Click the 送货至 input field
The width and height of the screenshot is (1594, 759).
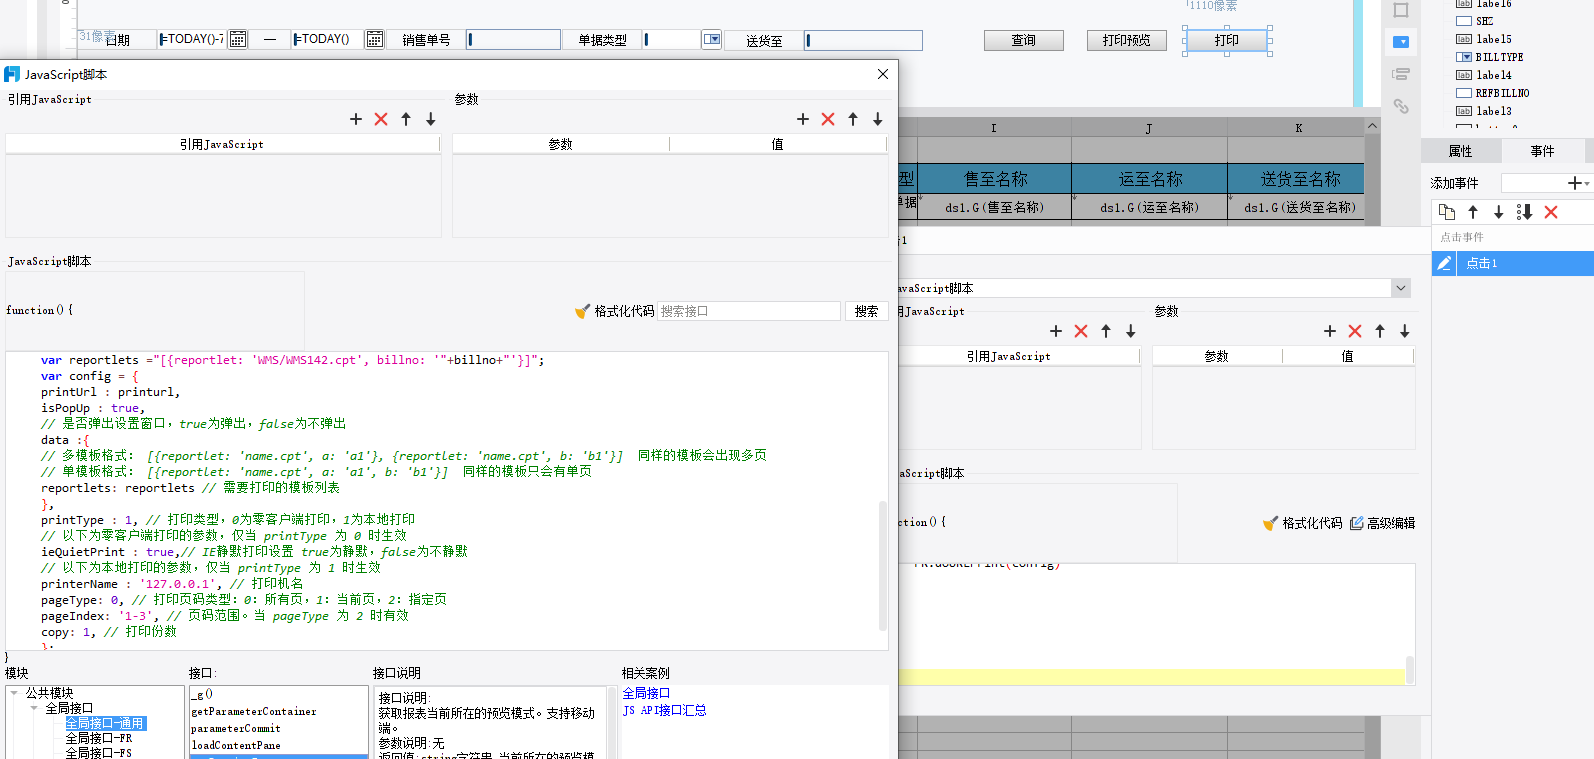pos(863,40)
